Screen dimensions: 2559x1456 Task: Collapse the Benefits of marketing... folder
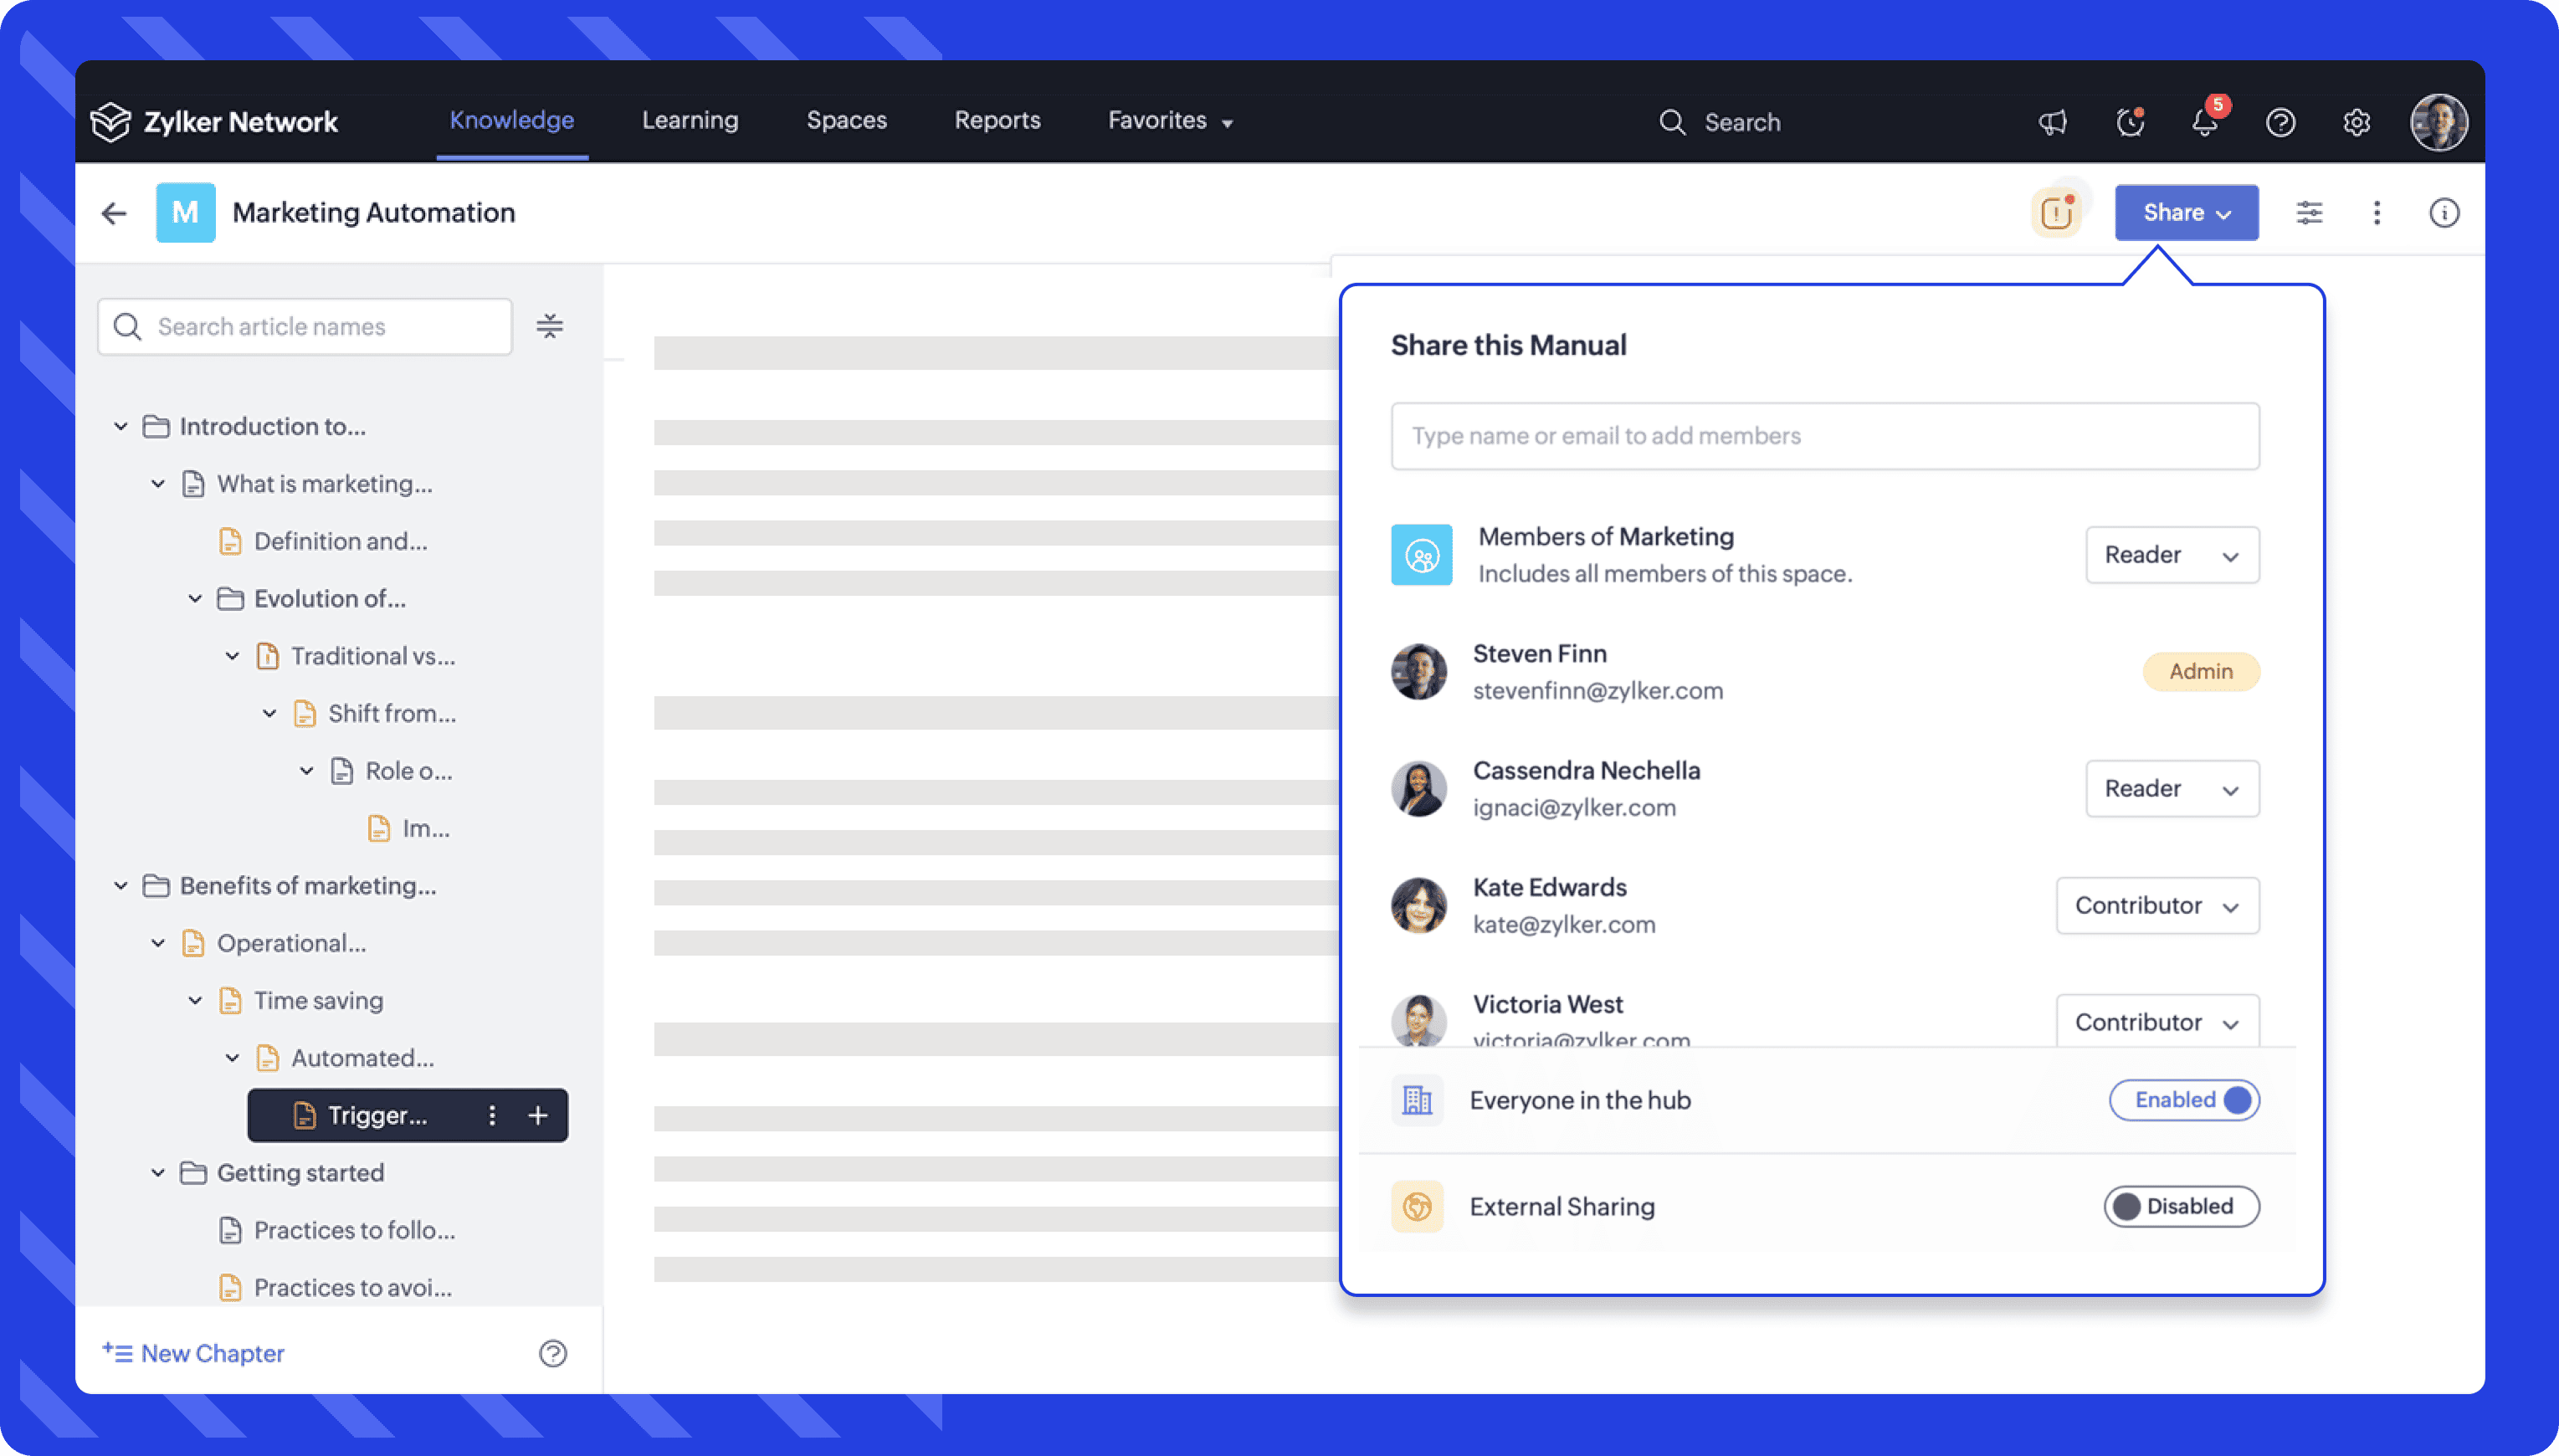121,886
